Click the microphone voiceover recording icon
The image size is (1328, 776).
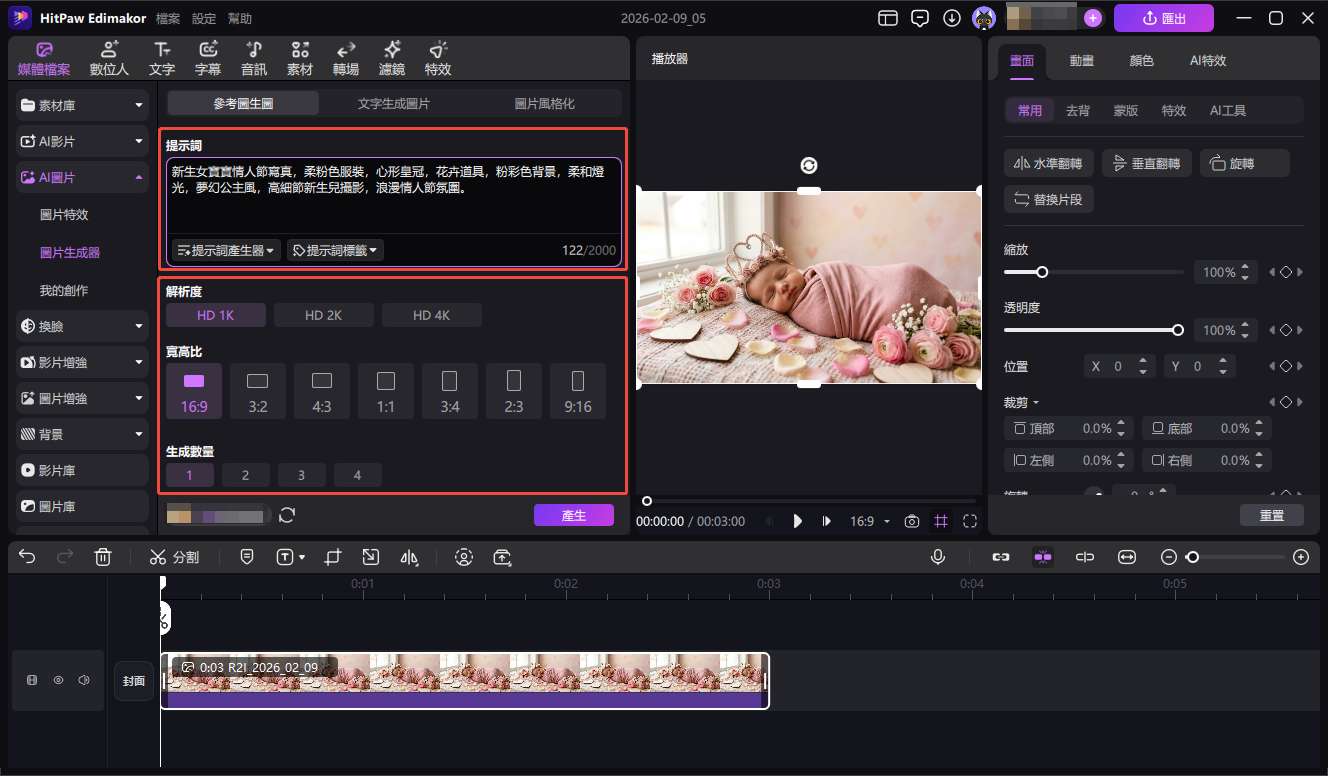tap(938, 557)
